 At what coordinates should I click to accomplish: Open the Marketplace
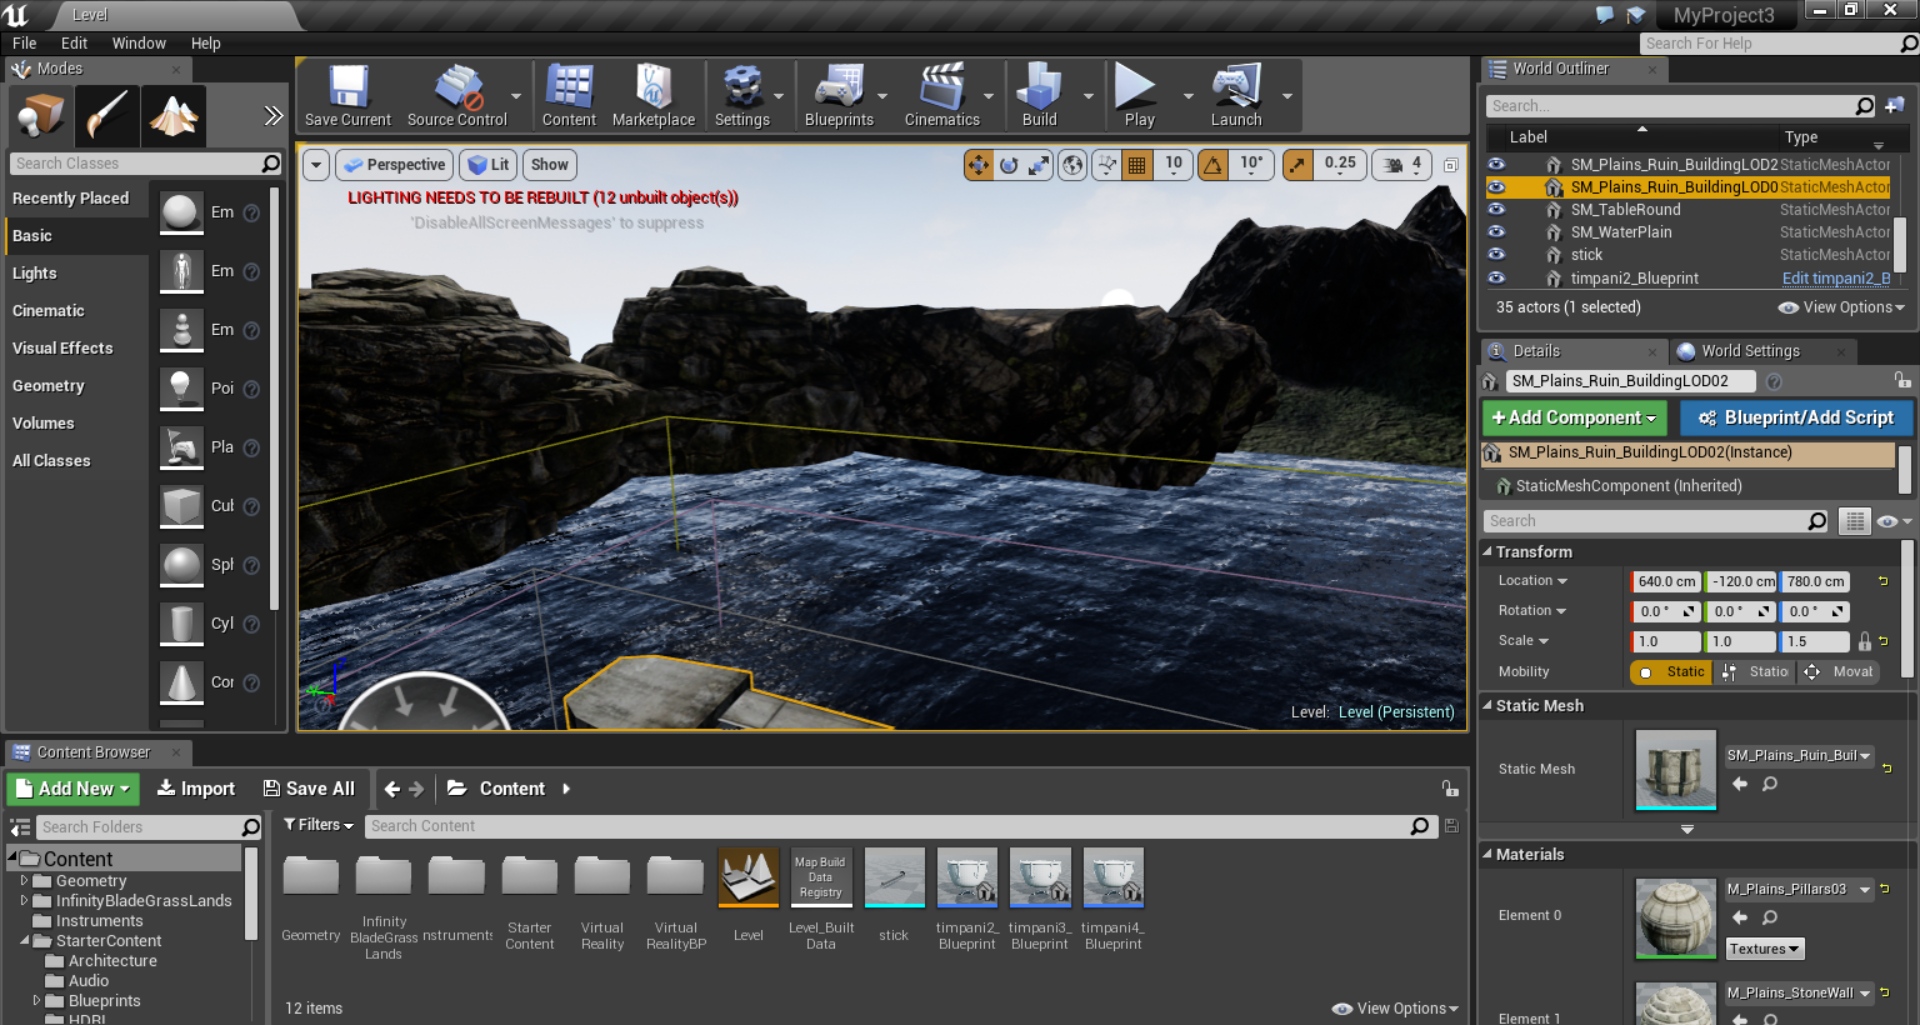[653, 96]
